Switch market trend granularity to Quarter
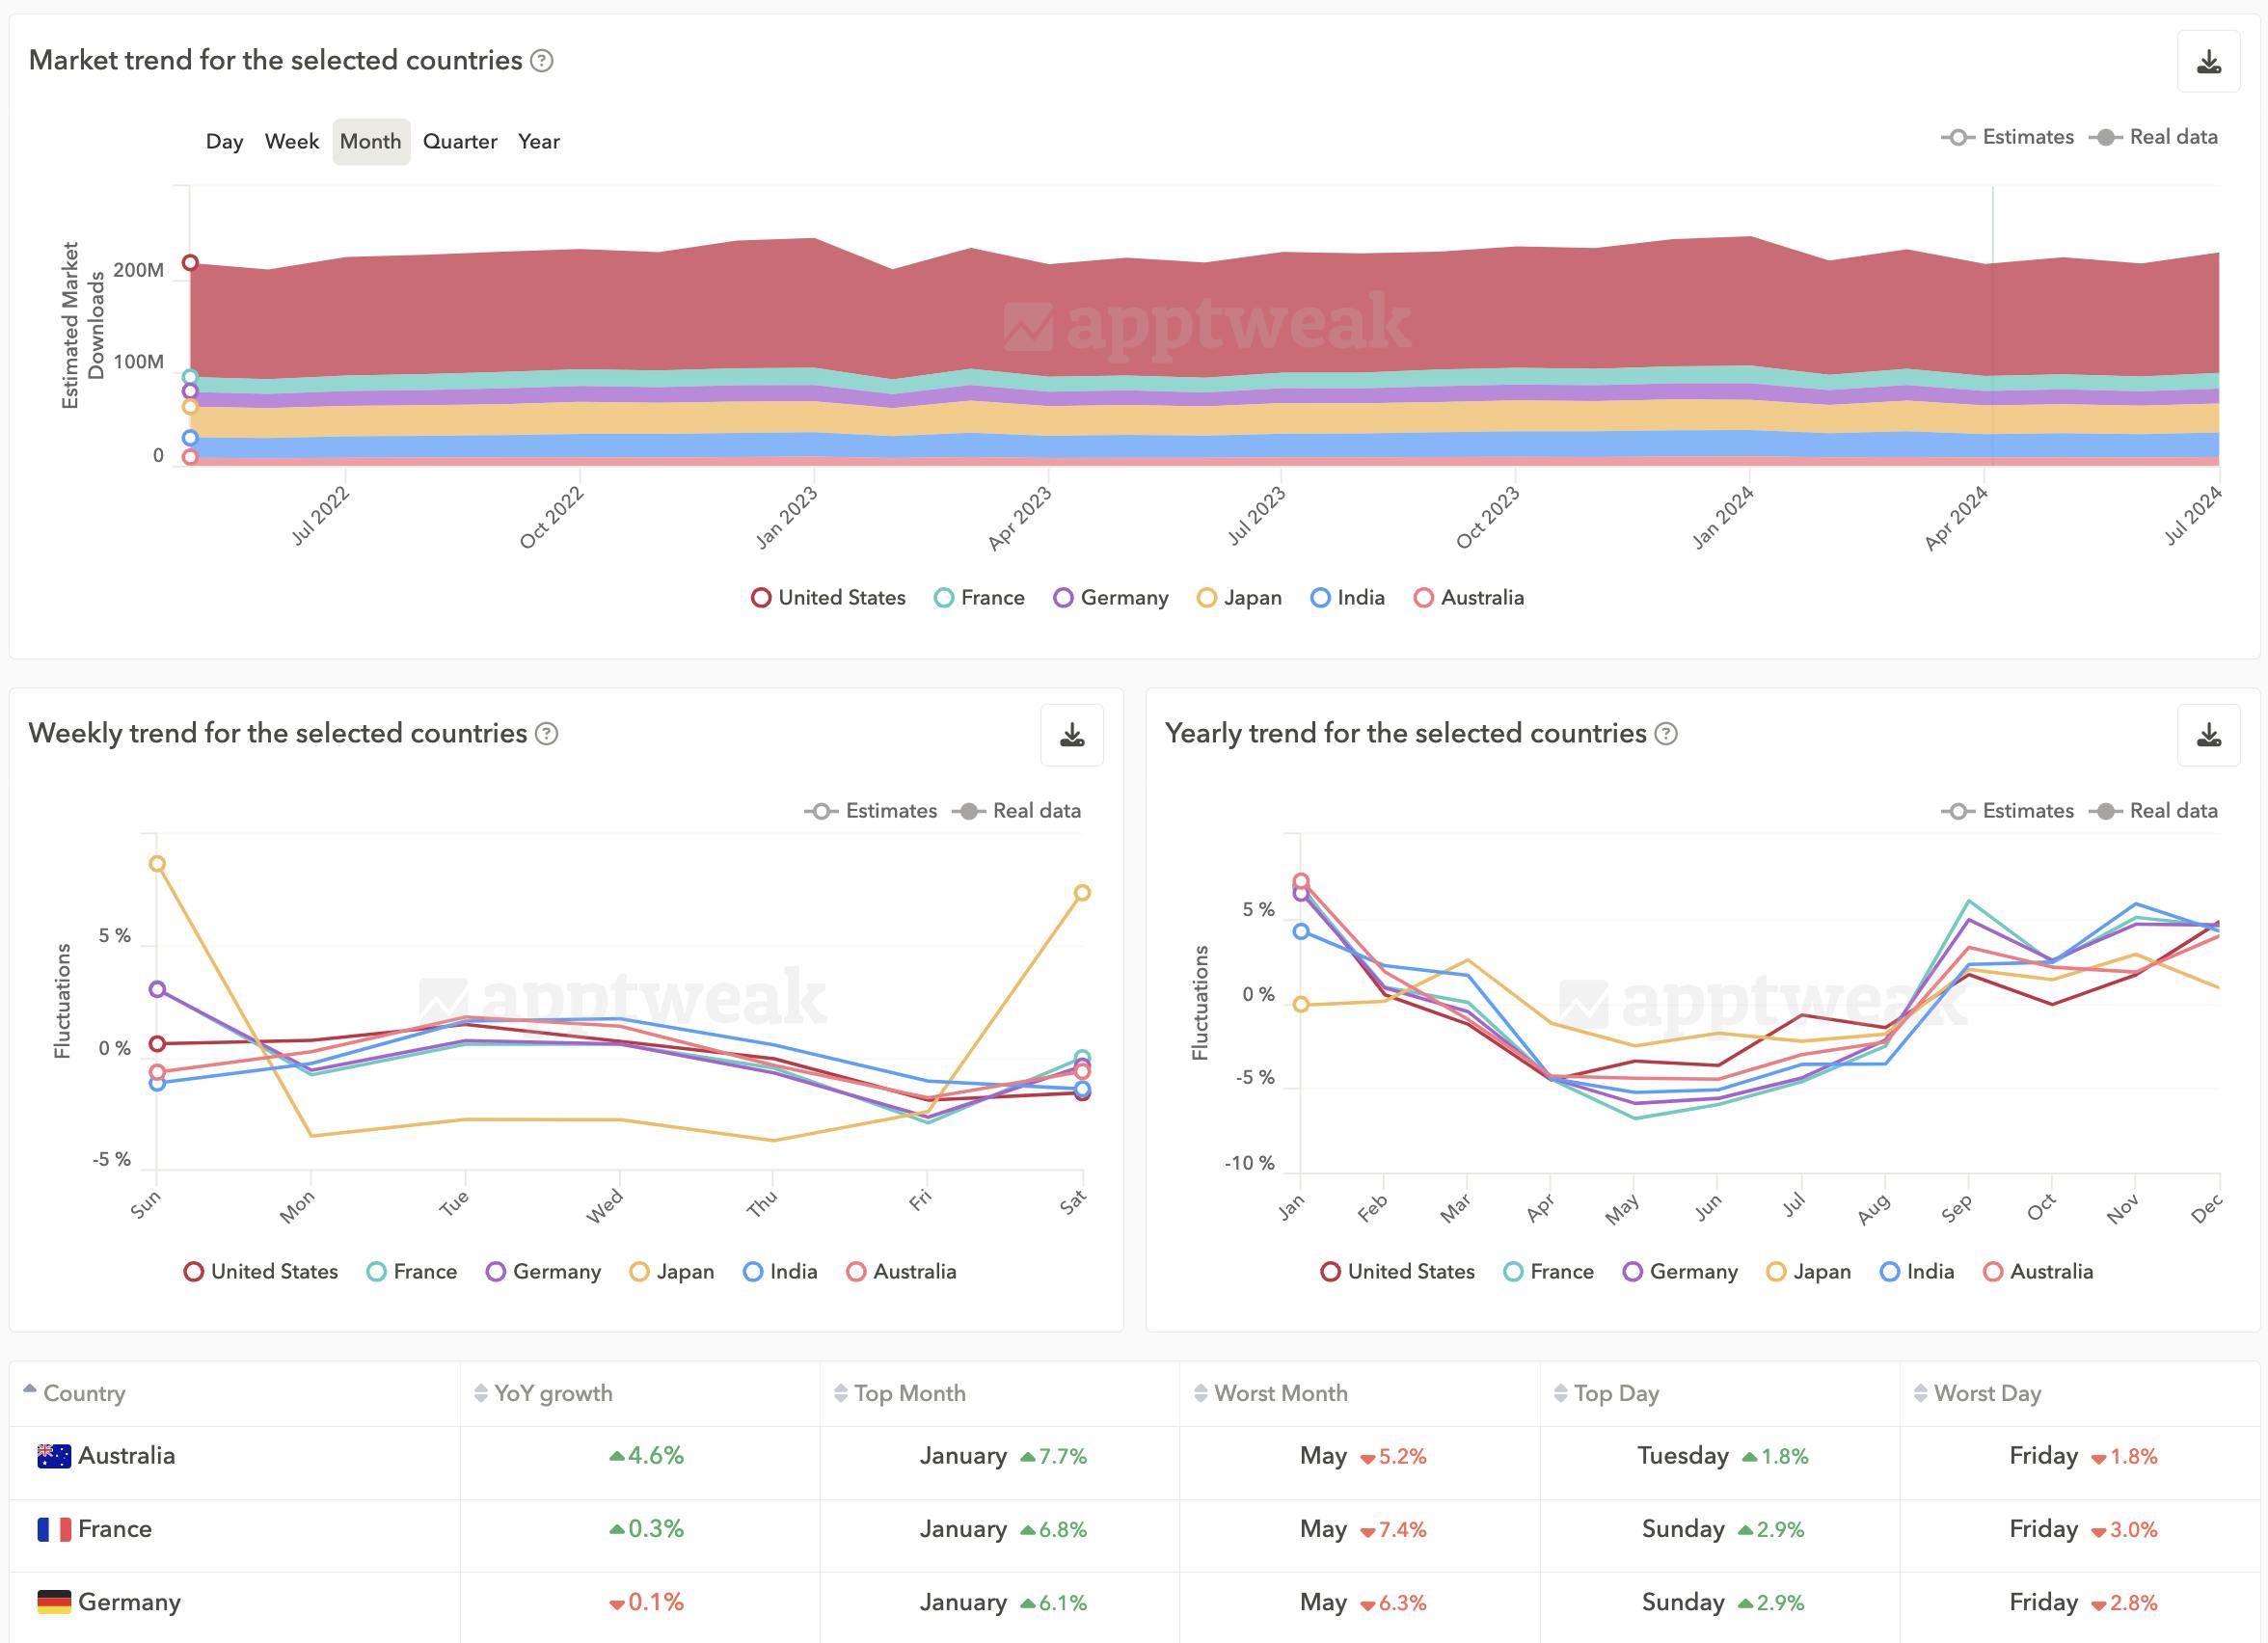Viewport: 2268px width, 1643px height. (x=459, y=142)
